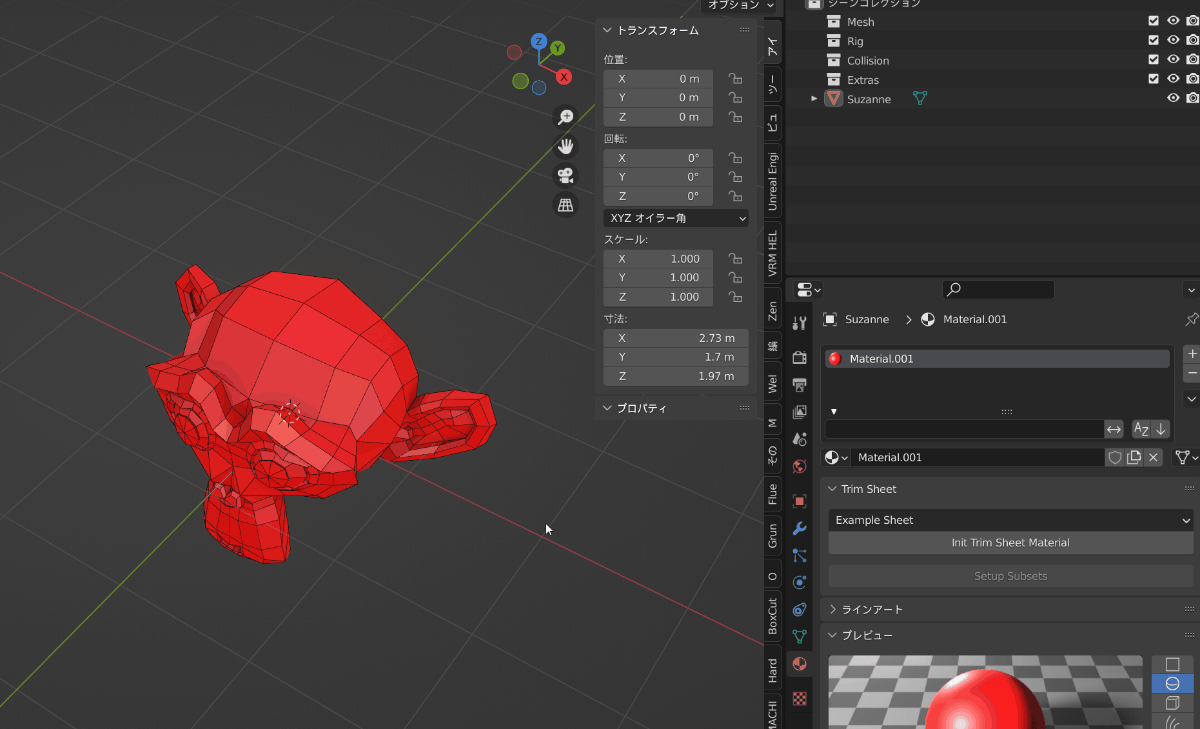Open the Output properties printer icon tab
Screen dimensions: 1200x729
[799, 384]
